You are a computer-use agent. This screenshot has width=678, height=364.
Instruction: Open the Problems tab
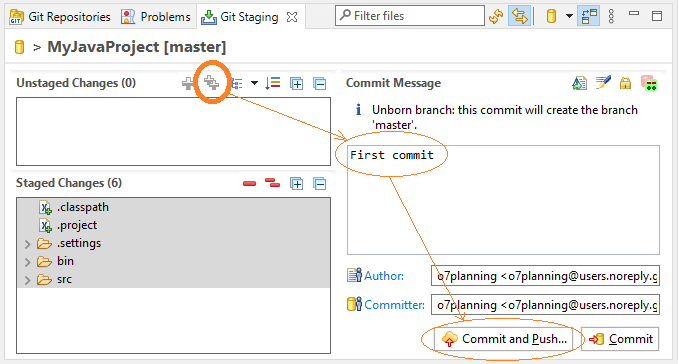(x=156, y=17)
